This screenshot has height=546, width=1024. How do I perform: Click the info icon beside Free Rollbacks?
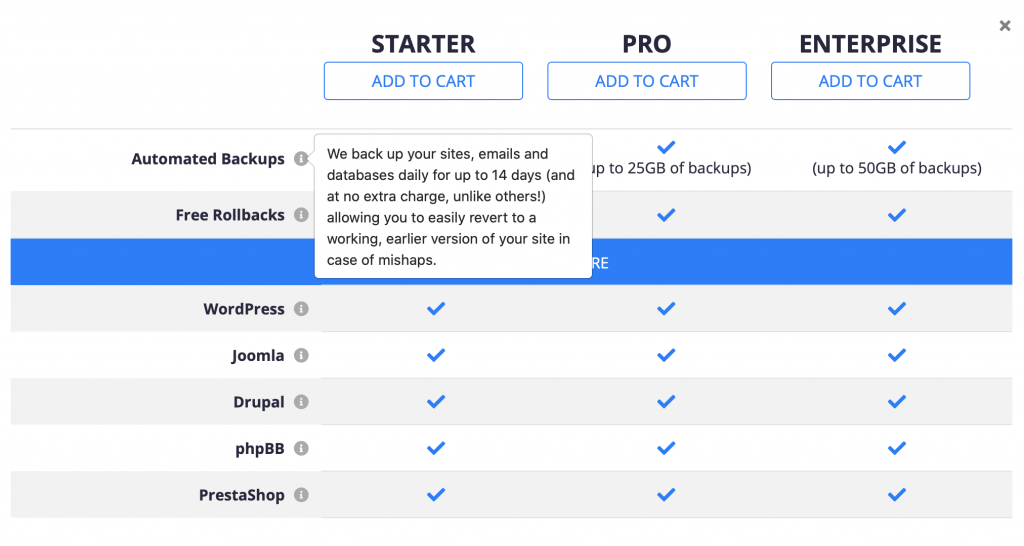pos(301,215)
